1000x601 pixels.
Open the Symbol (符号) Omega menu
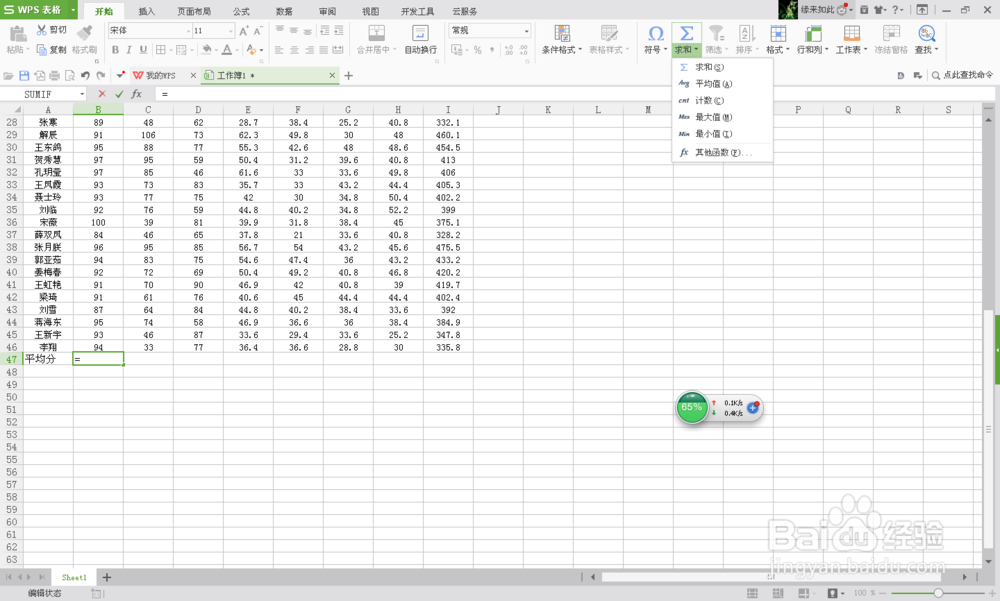656,40
